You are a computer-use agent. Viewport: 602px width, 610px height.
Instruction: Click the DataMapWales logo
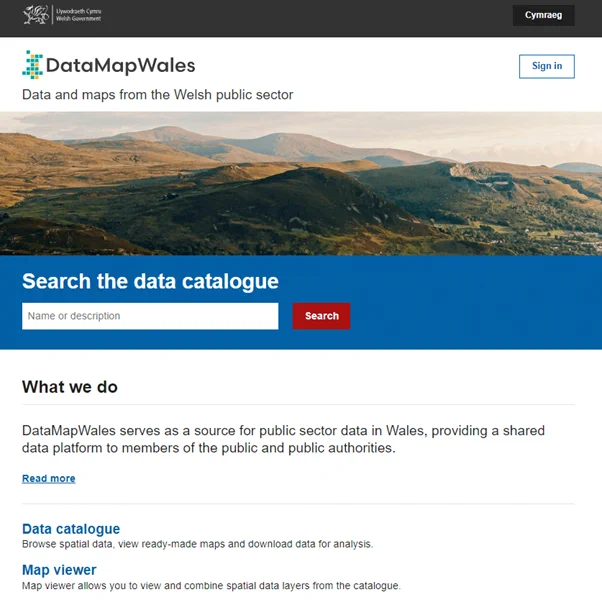click(x=109, y=65)
